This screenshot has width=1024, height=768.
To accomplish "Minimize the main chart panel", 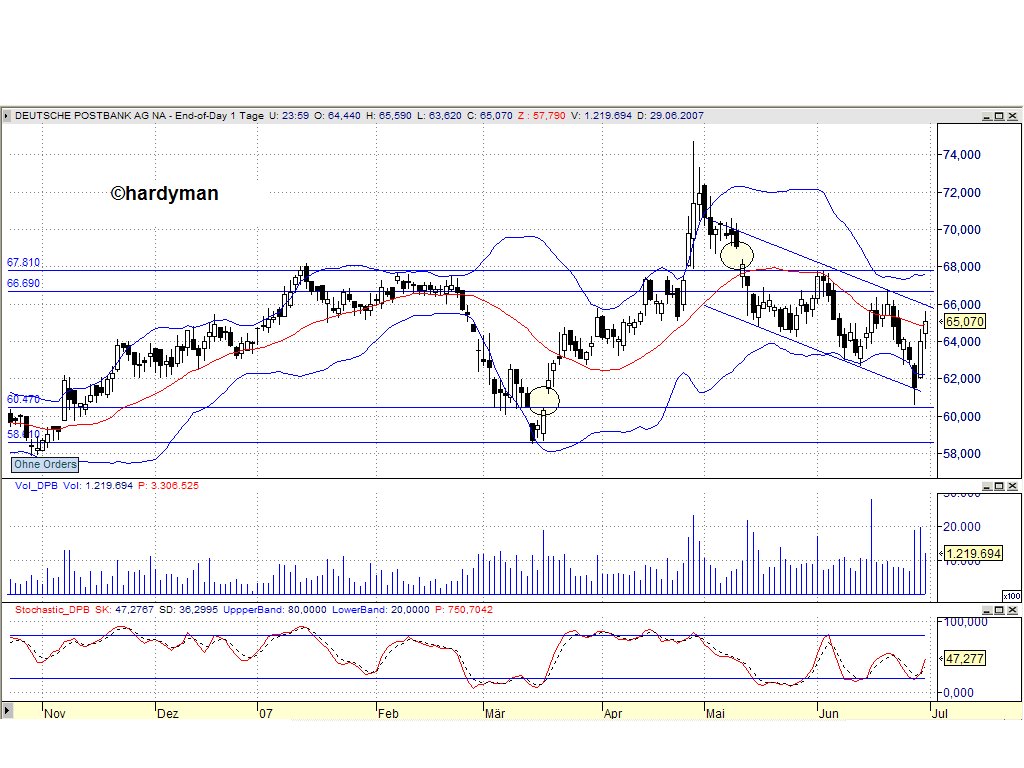I will [x=987, y=115].
